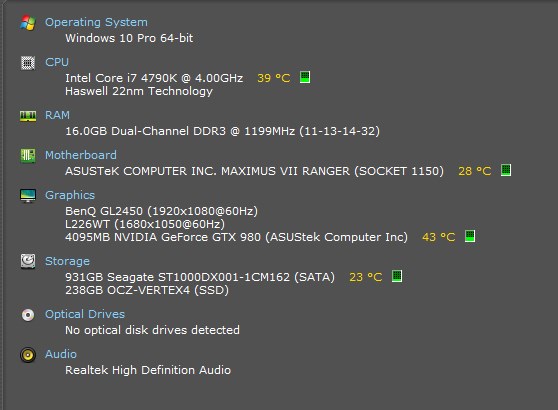Click the GTX 980 temperature status icon
Viewport: 558px width, 410px height.
pyautogui.click(x=470, y=236)
